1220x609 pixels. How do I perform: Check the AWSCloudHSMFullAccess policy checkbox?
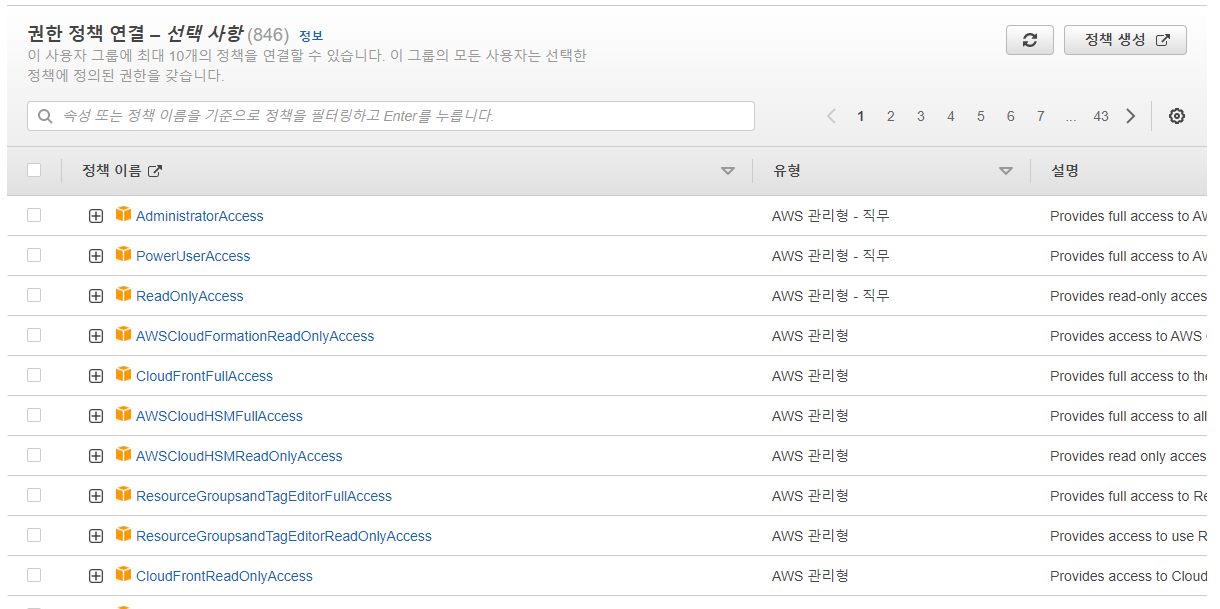[34, 415]
